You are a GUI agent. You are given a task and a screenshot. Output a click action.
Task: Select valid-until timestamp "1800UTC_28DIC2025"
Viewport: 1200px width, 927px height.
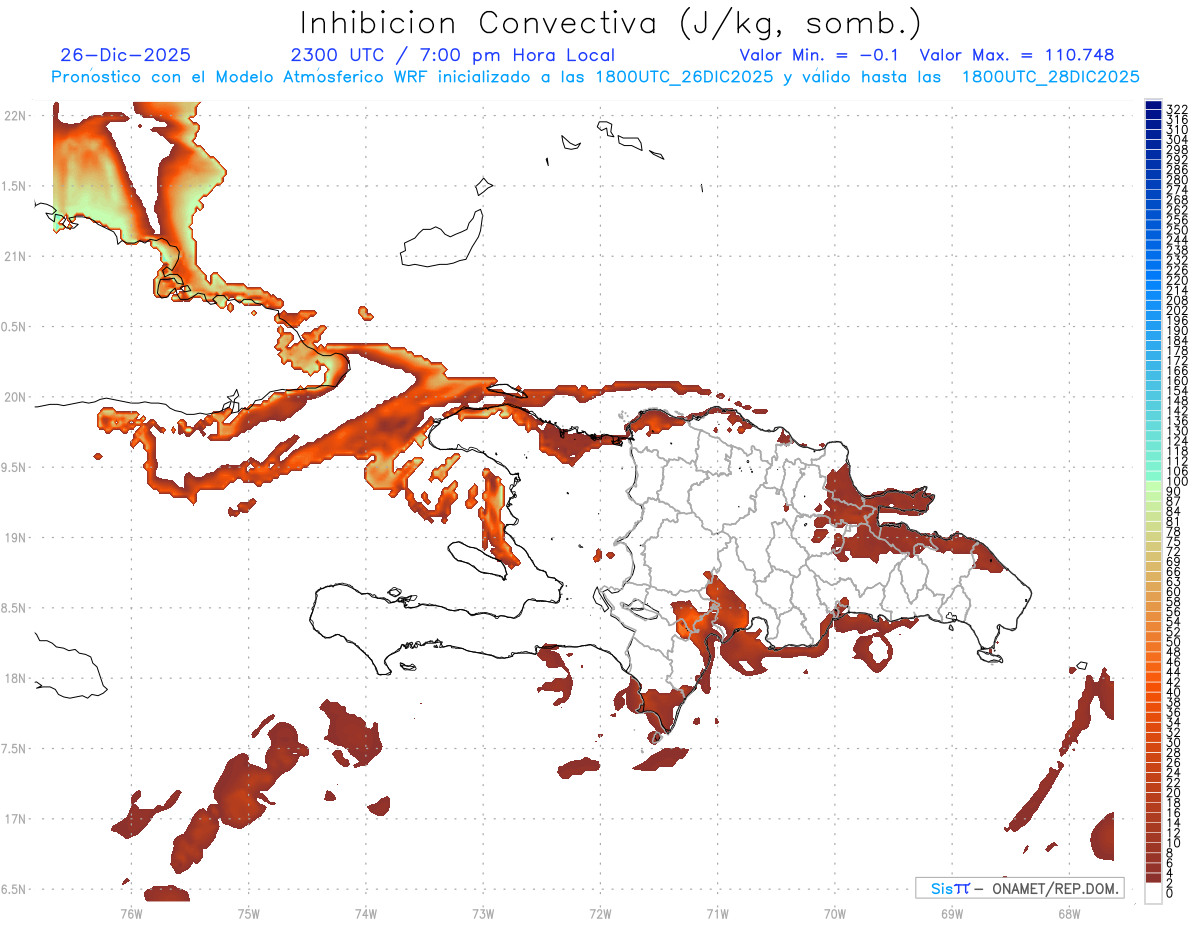pos(1050,76)
